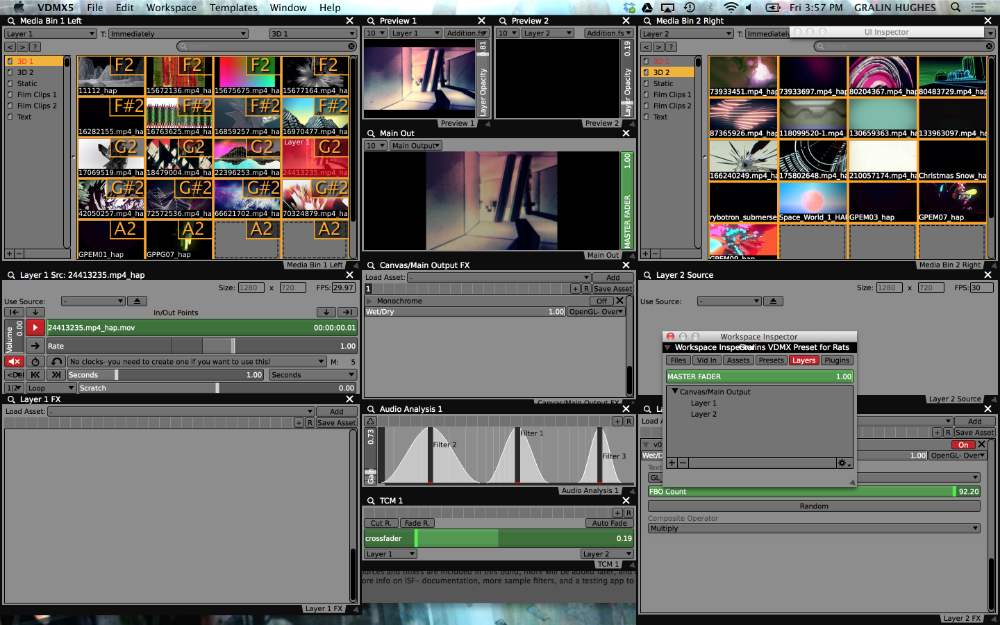This screenshot has width=1000, height=625.
Task: Click the recycle triangle icon in Audio Analysis
Action: [371, 422]
